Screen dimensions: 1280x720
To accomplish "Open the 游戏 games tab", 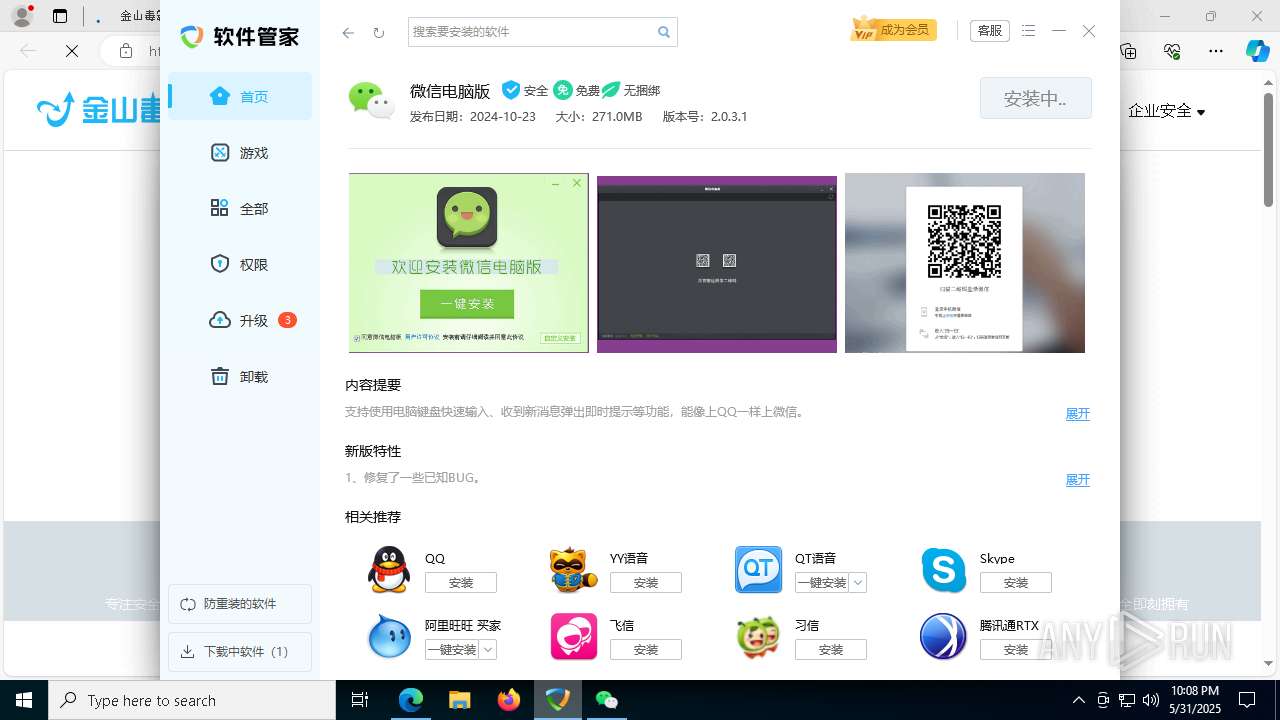I will 240,153.
